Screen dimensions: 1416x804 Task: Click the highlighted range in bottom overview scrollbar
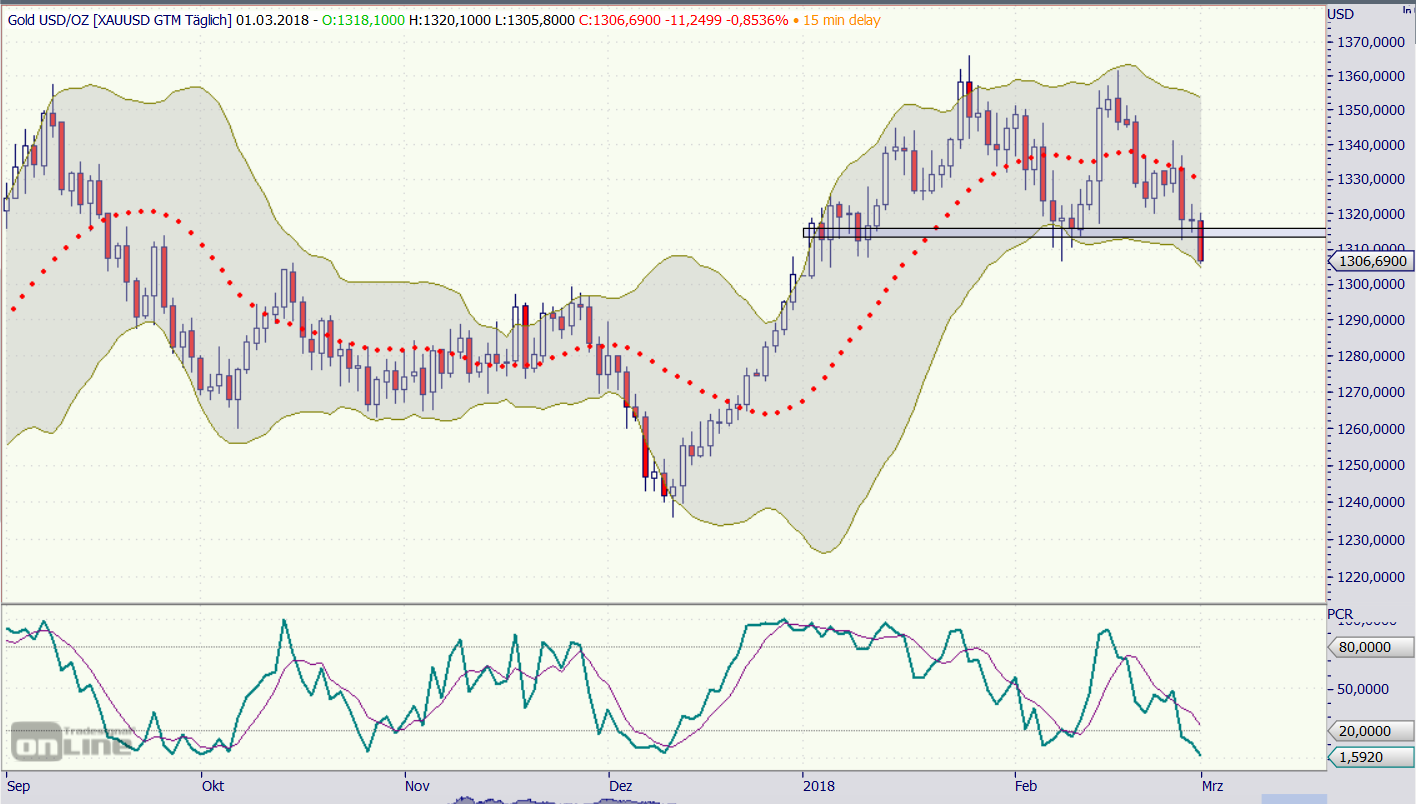tap(1293, 798)
